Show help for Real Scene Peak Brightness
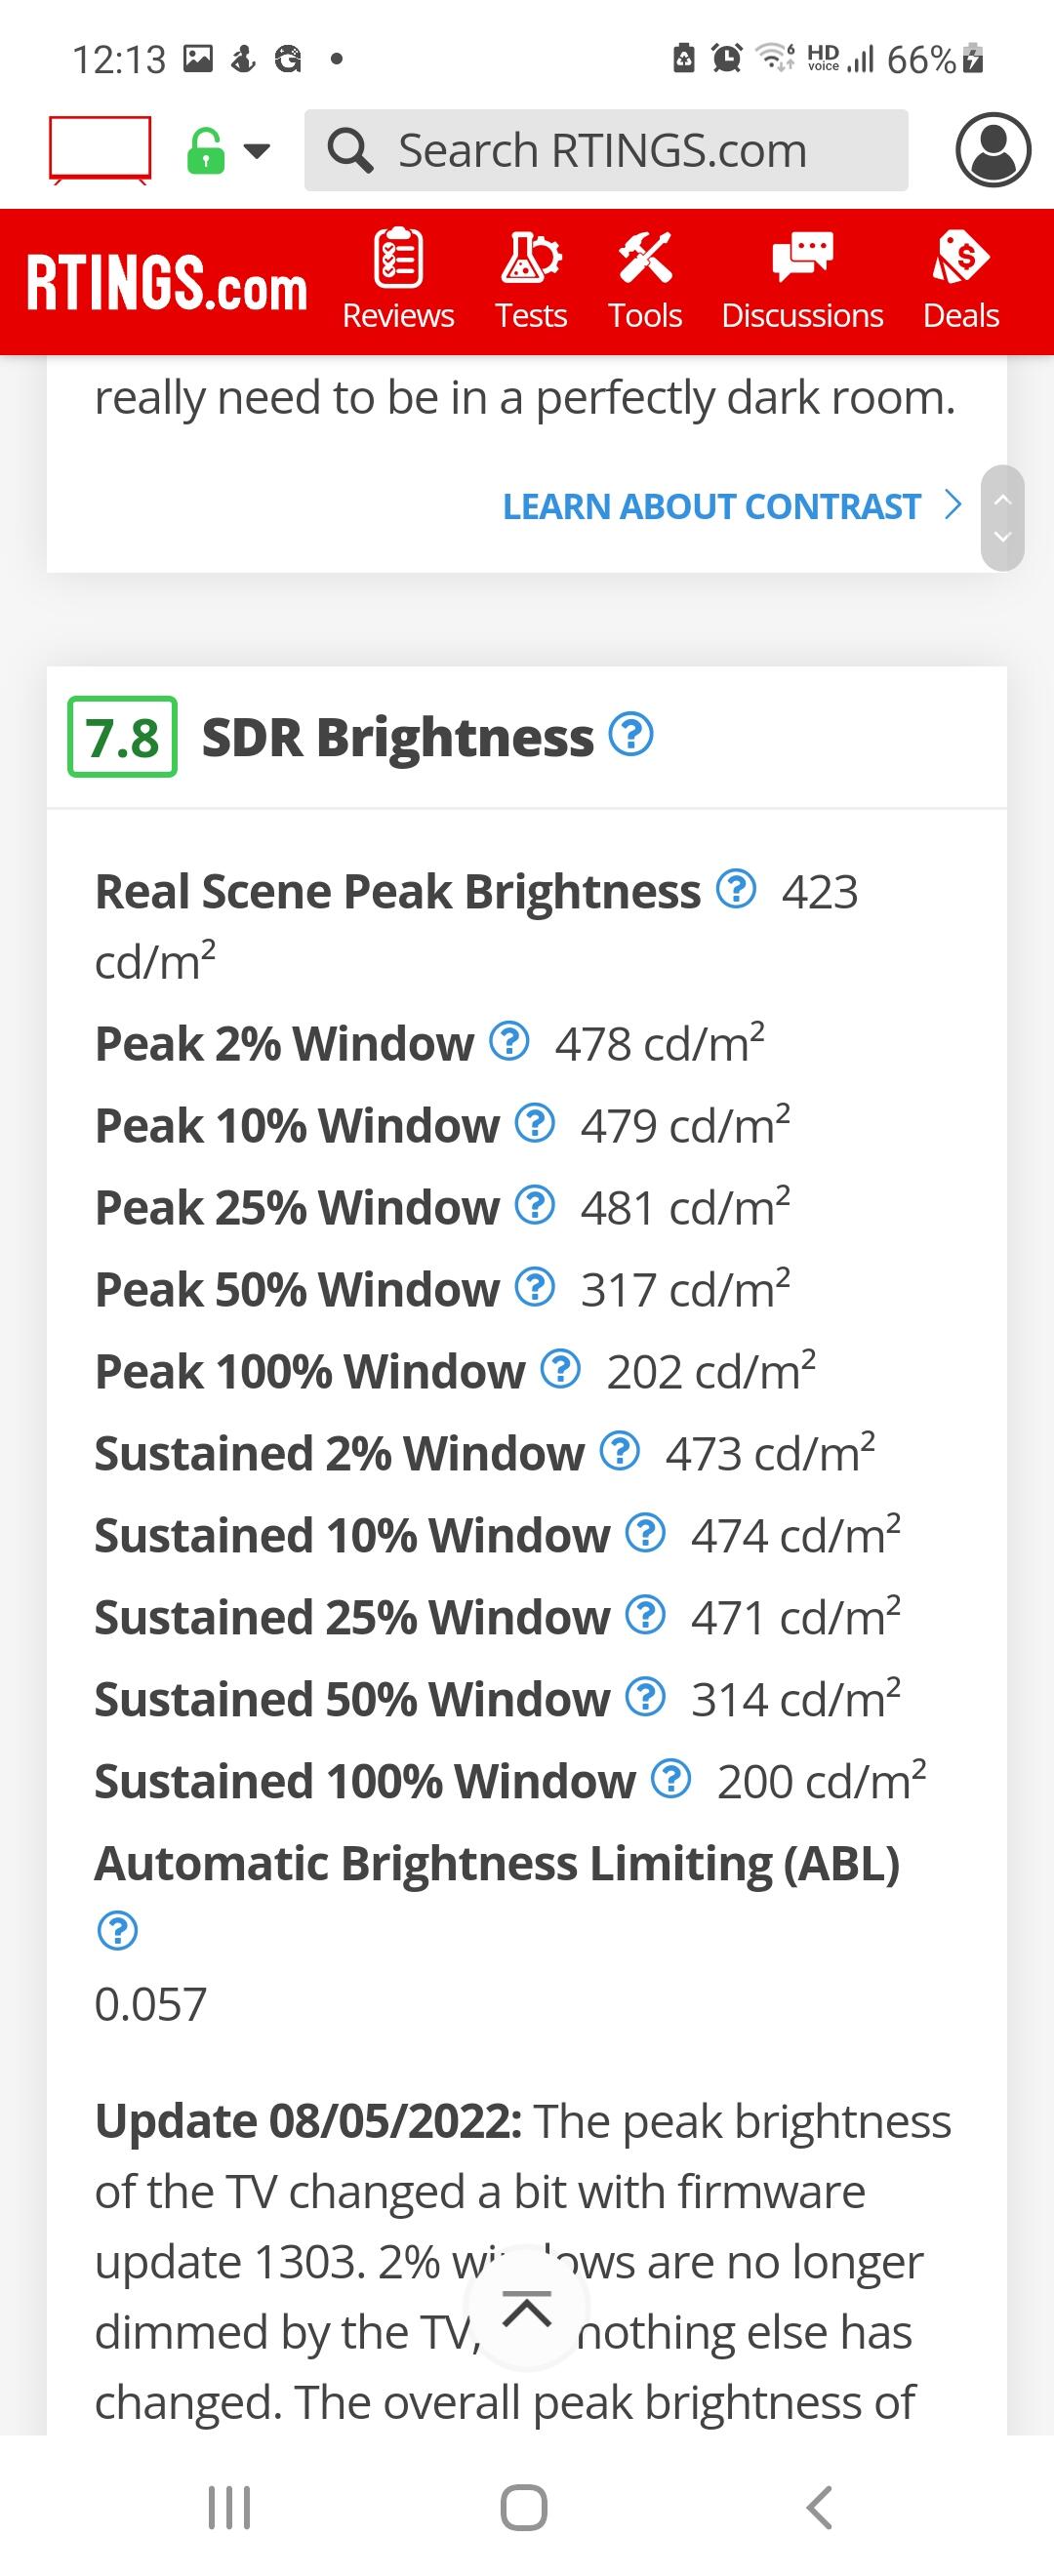 click(736, 889)
